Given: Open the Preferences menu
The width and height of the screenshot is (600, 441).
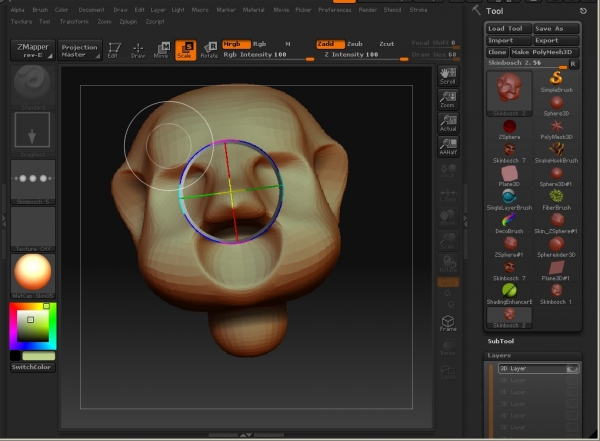Looking at the screenshot, I should pos(335,10).
